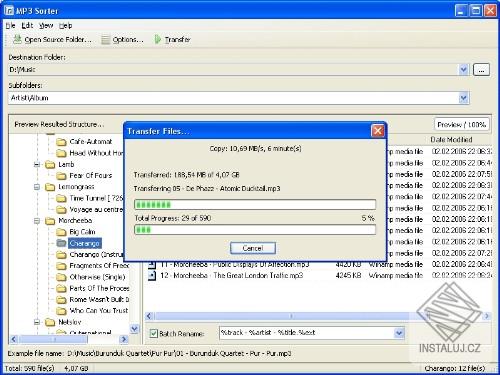The height and width of the screenshot is (375, 500).
Task: Click file icon of The Great London Traffic.mp3
Action: coord(152,275)
